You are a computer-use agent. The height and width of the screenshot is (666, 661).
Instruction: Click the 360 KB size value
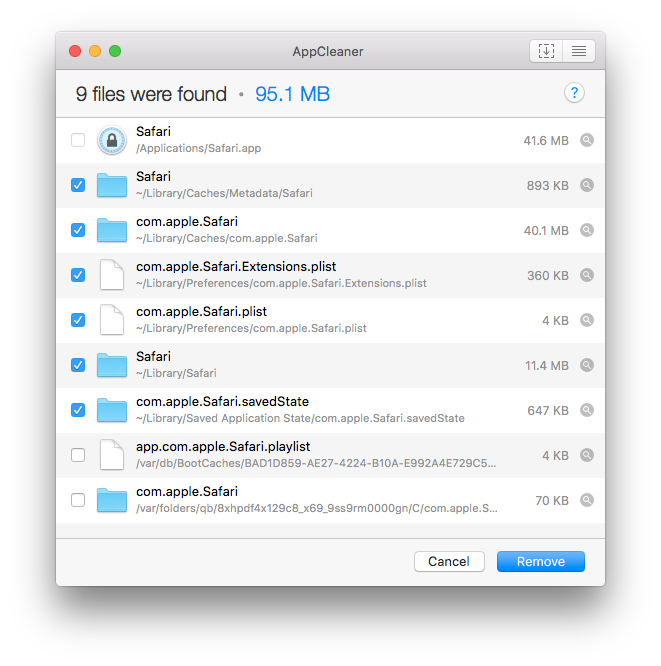[x=548, y=276]
